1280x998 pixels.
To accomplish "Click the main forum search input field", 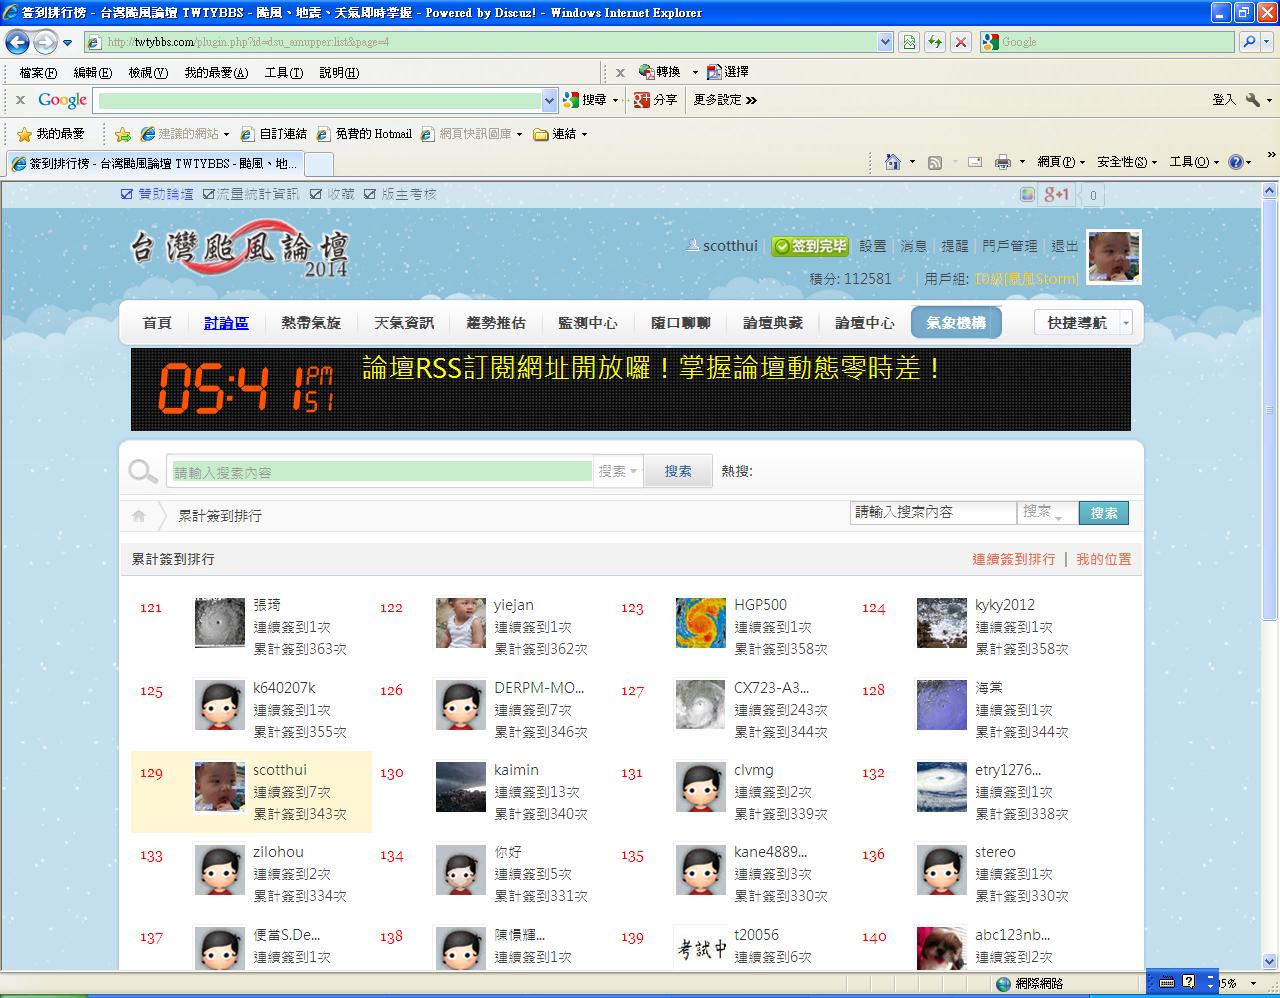I will click(x=382, y=471).
